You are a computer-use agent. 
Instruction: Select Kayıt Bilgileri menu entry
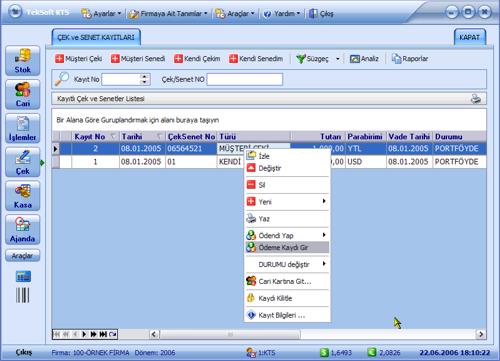tap(287, 315)
